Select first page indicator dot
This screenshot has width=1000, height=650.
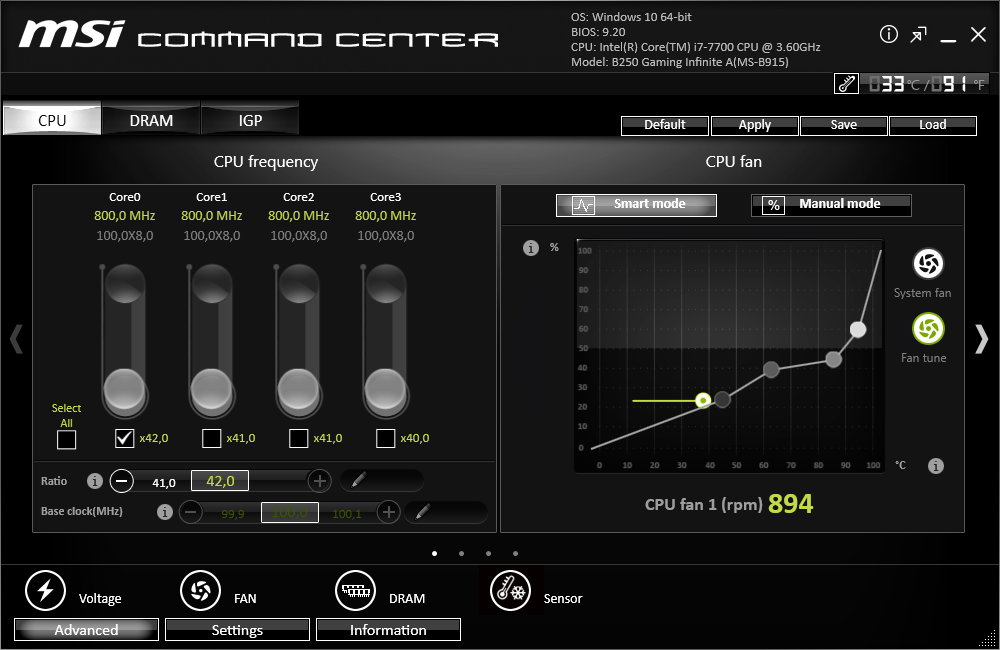[434, 553]
